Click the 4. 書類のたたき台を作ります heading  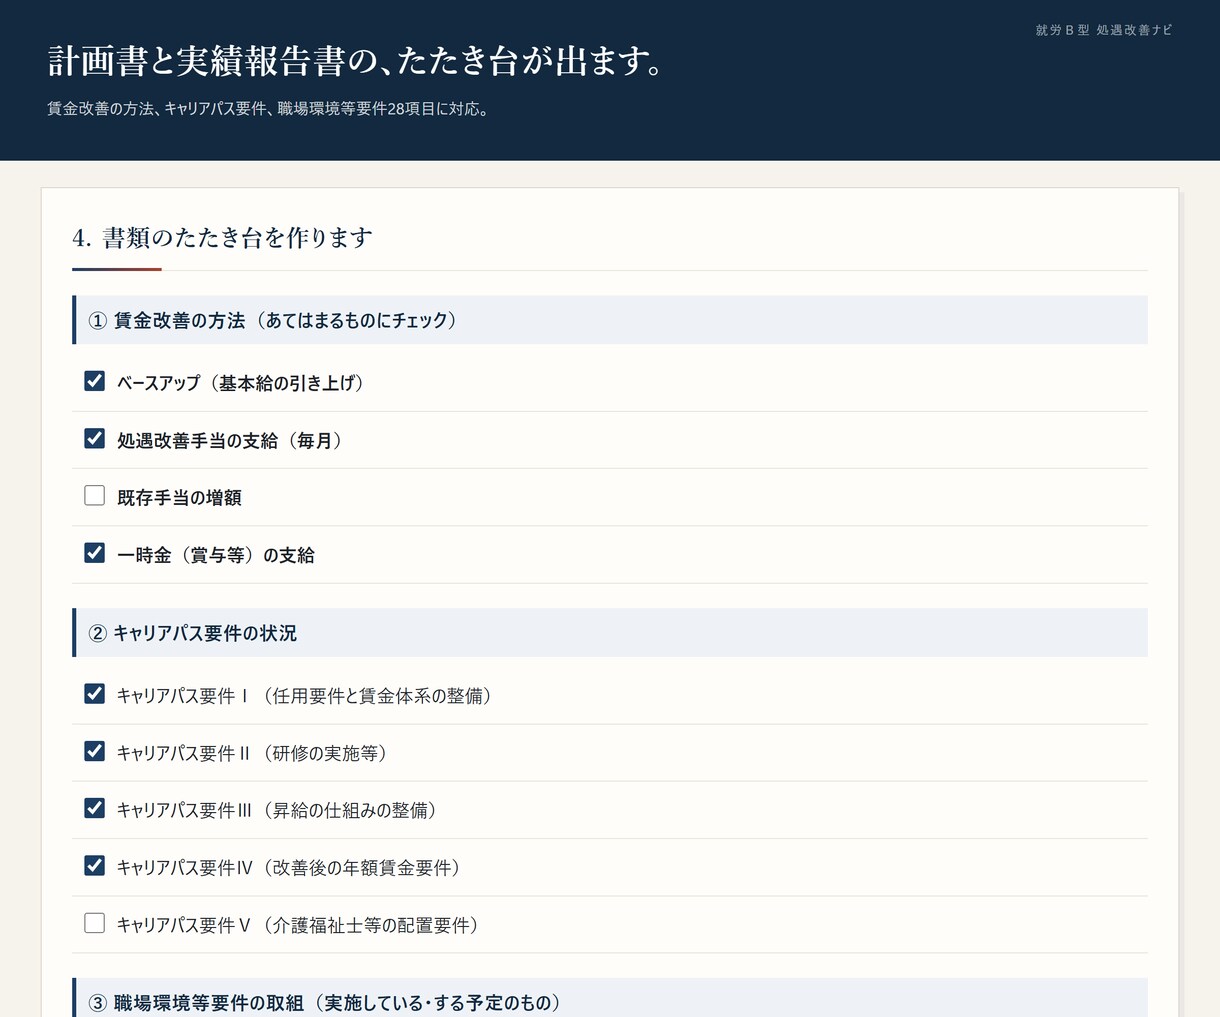click(222, 238)
